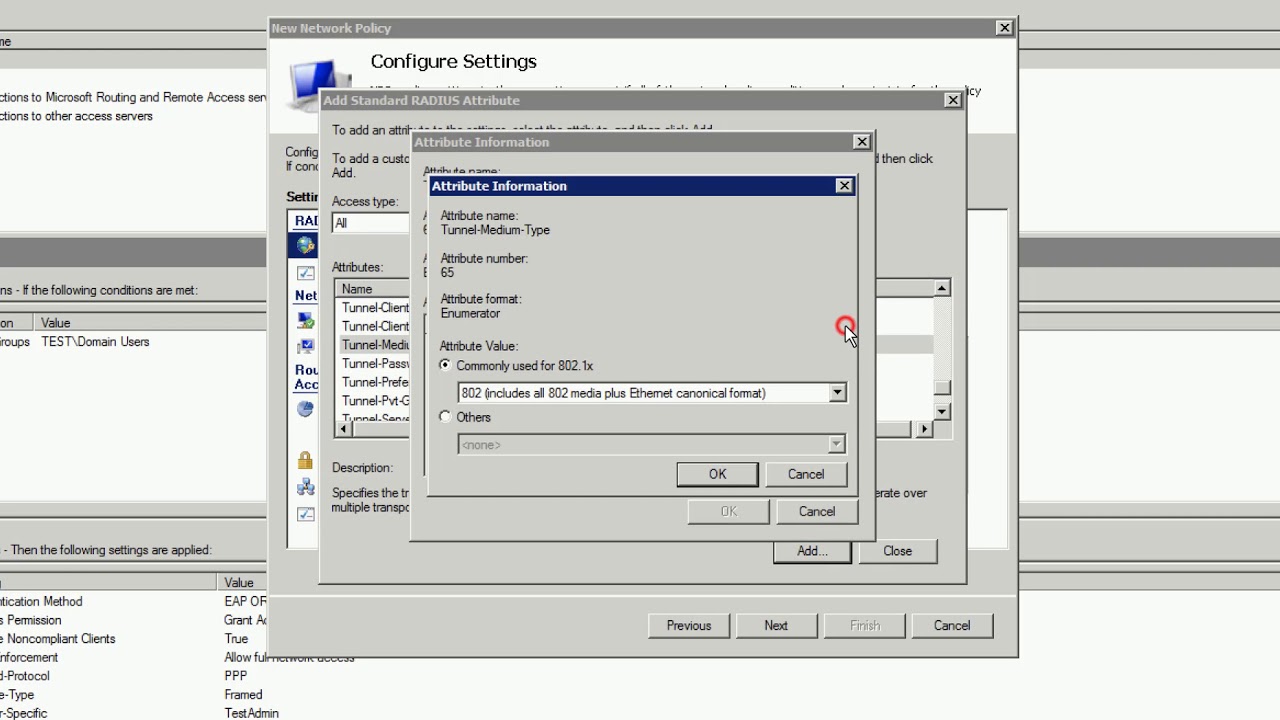This screenshot has width=1280, height=720.
Task: Click Previous in New Network Policy wizard
Action: click(689, 626)
